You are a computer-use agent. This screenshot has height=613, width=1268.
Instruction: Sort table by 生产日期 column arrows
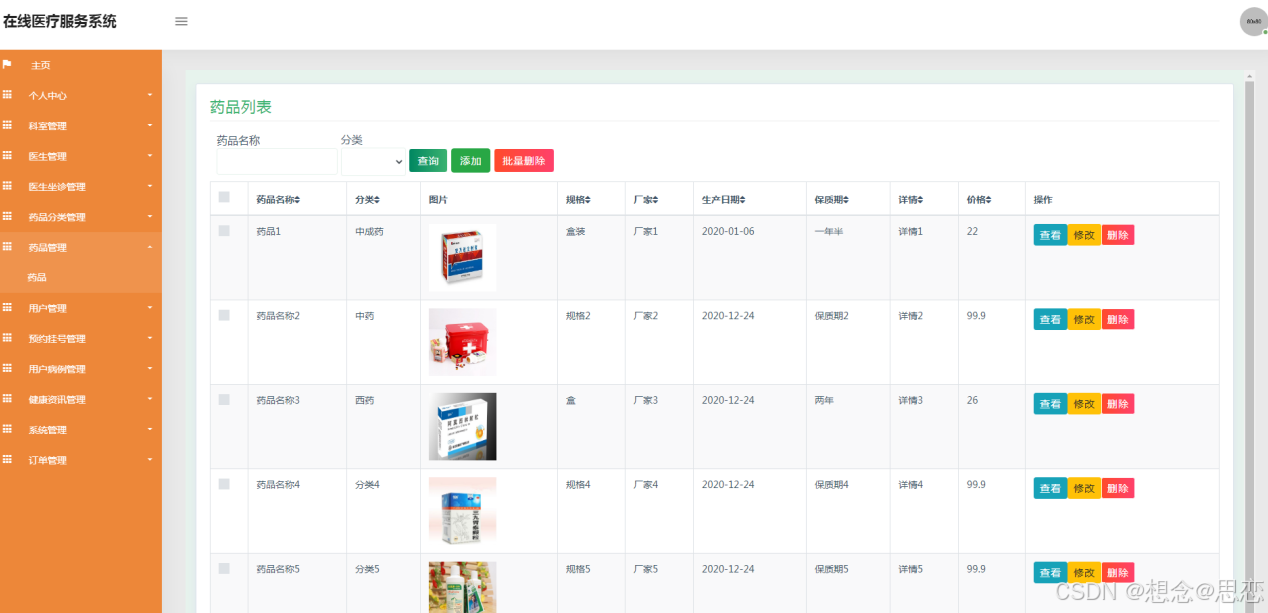742,200
